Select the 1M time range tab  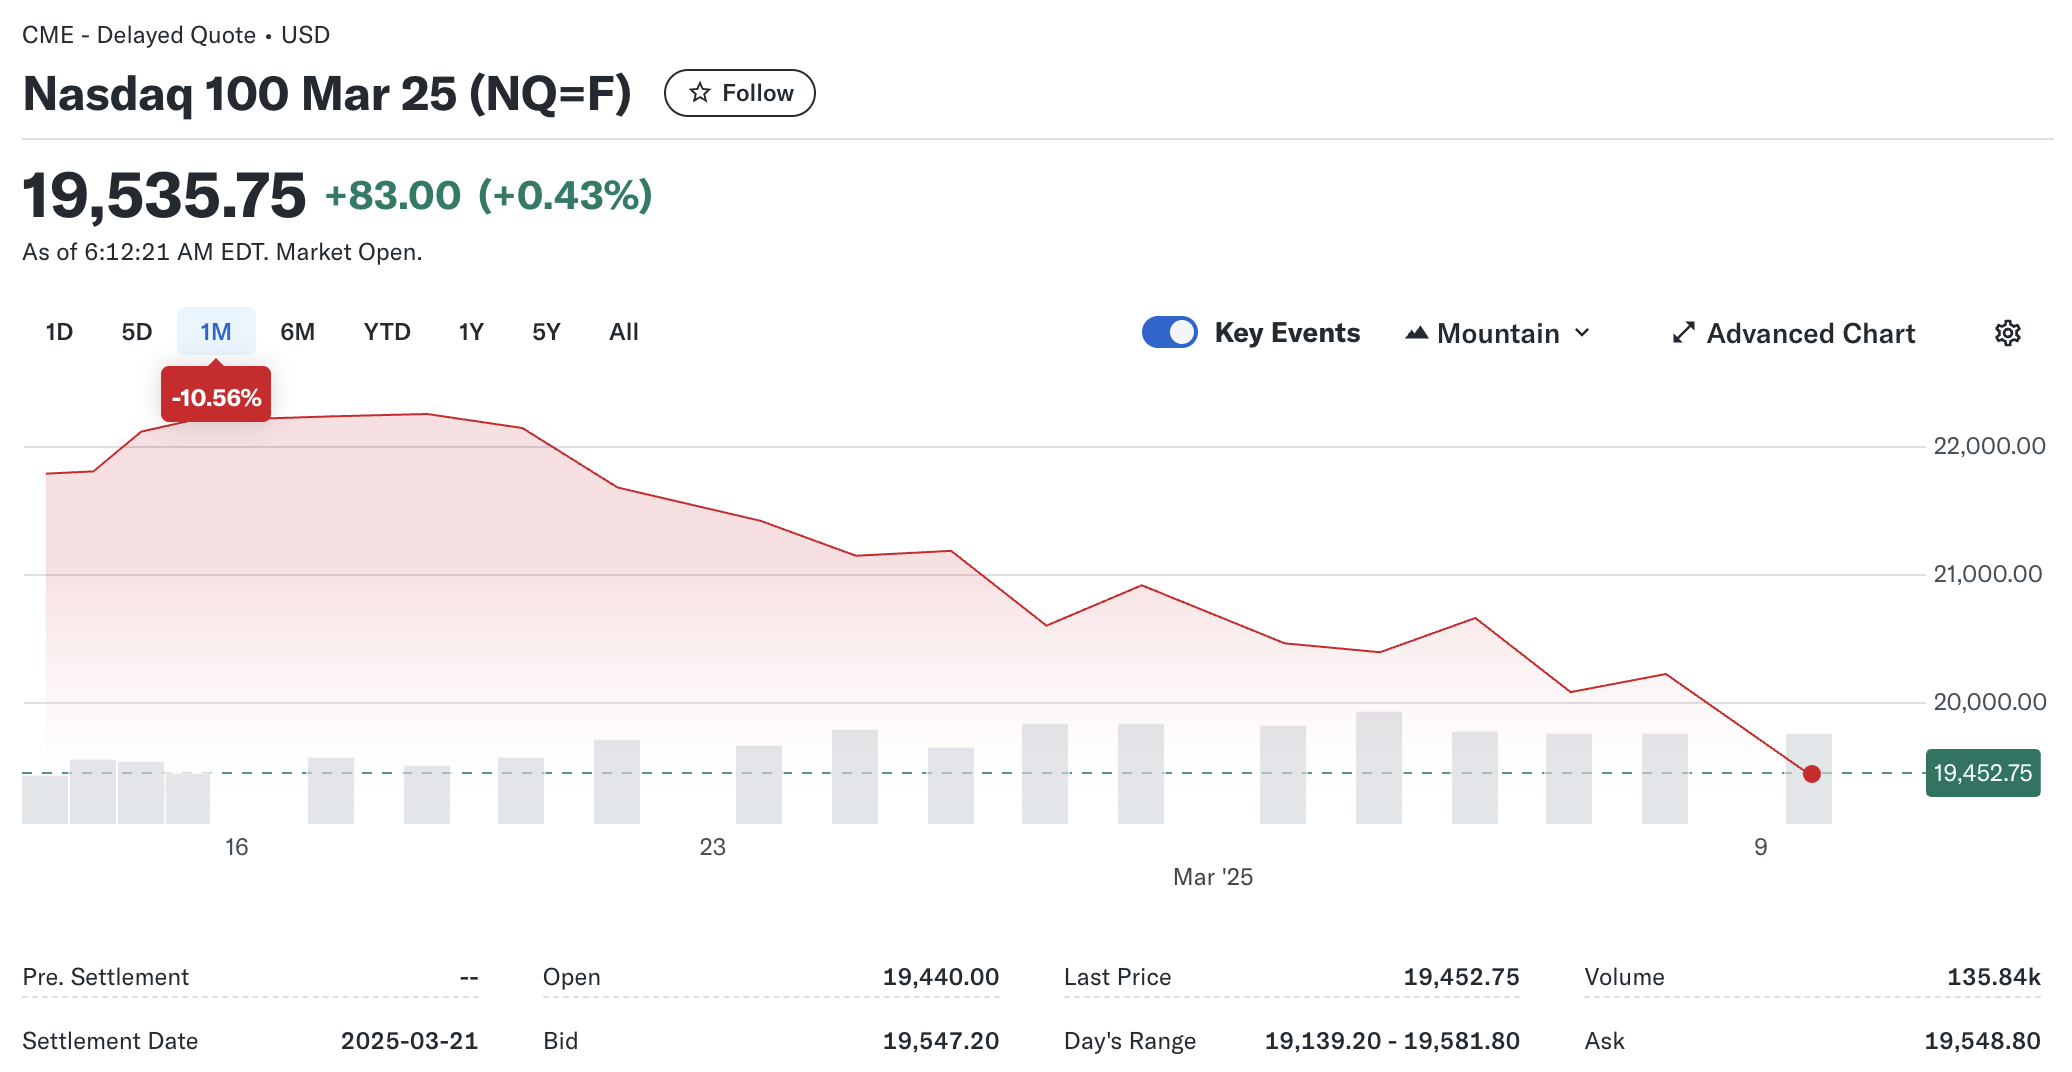(216, 332)
